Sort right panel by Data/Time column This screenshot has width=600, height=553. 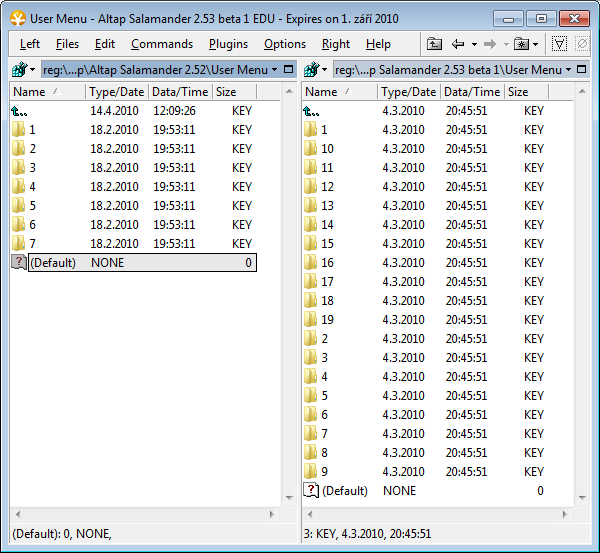coord(472,92)
